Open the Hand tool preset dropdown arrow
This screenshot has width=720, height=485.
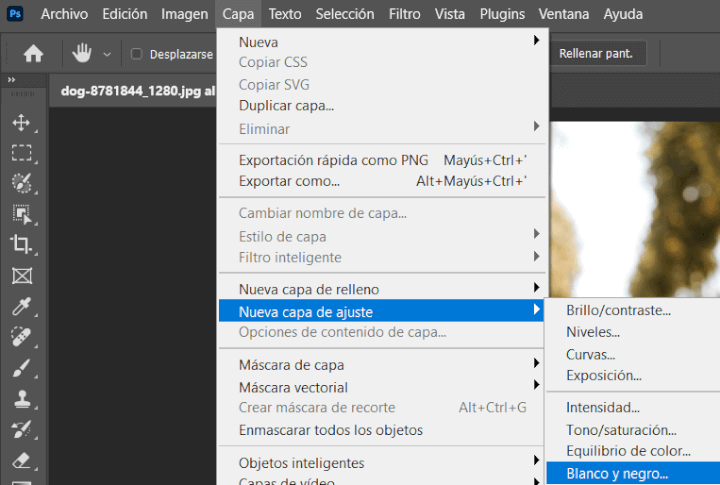click(107, 54)
